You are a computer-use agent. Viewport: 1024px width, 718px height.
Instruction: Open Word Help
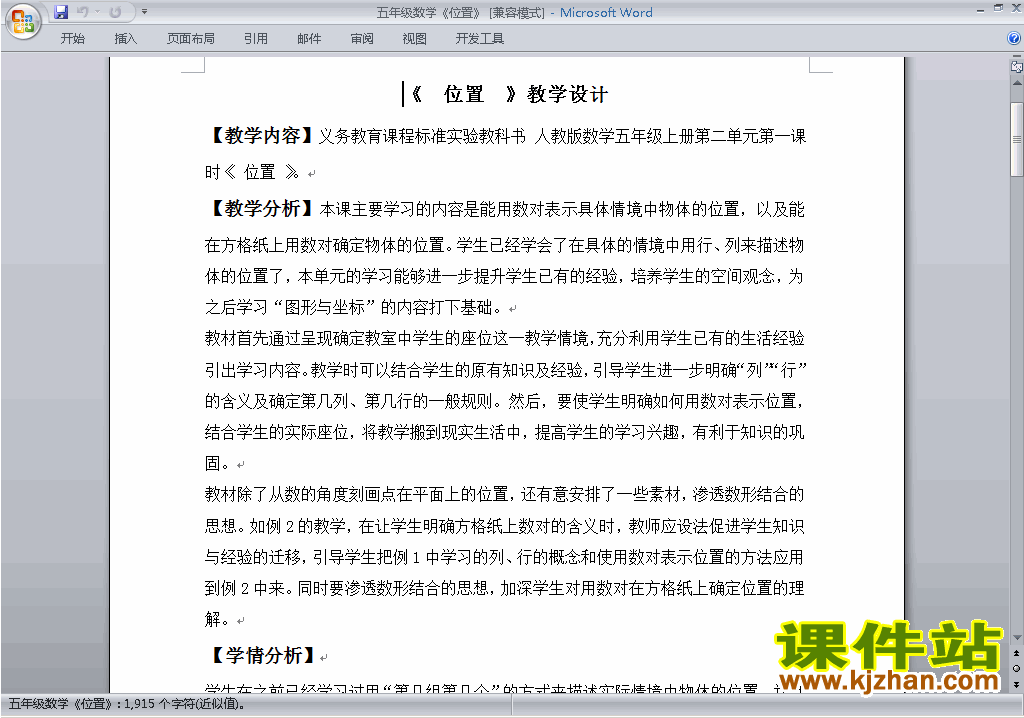[1014, 39]
